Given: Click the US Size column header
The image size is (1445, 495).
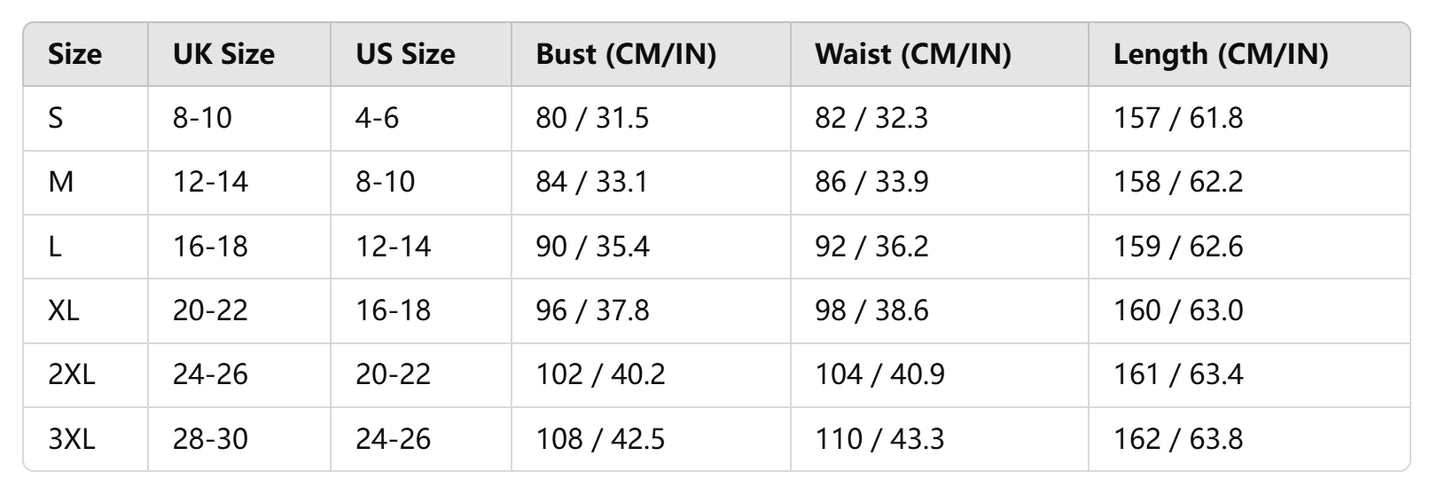Looking at the screenshot, I should 405,55.
